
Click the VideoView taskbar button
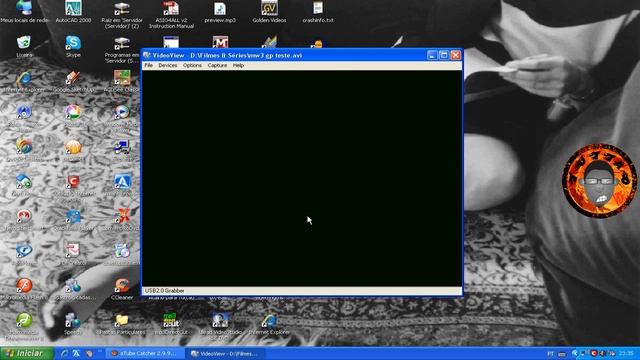(x=226, y=353)
